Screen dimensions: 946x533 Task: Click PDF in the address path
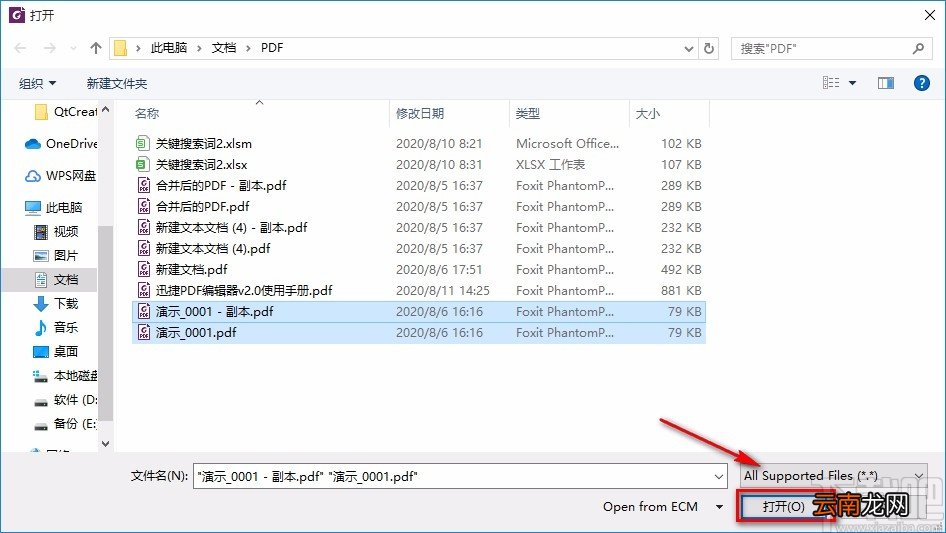[x=272, y=48]
